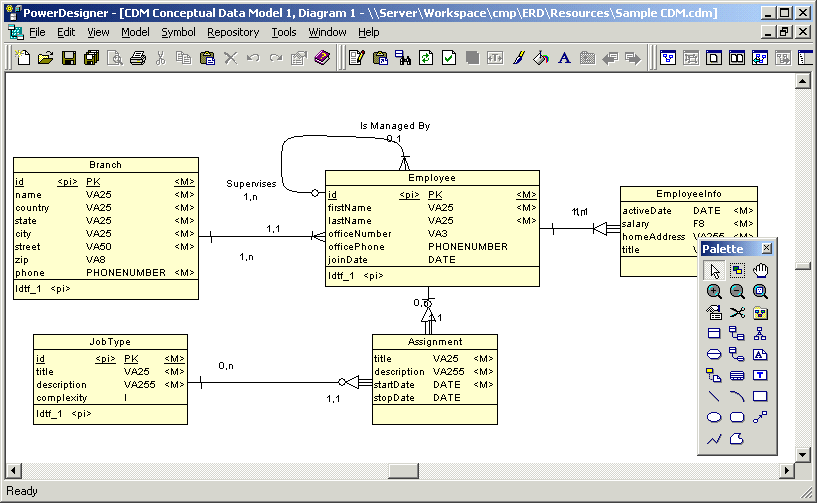Click the Zoom Out palette tool
817x503 pixels.
(x=737, y=291)
